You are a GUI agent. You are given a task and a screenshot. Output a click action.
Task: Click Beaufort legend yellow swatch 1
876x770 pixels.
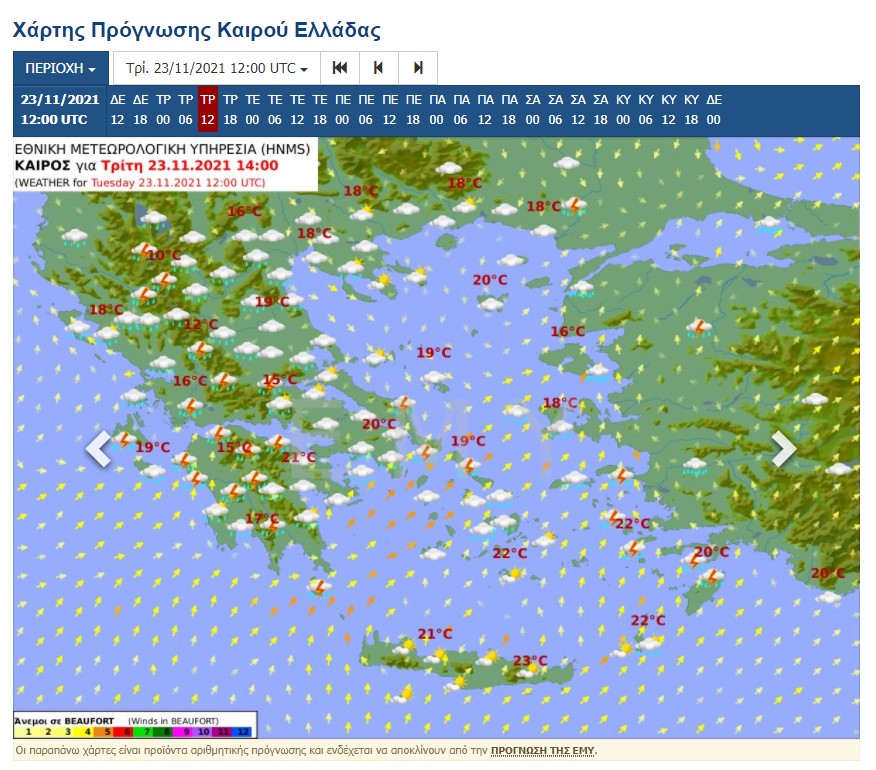pyautogui.click(x=28, y=731)
